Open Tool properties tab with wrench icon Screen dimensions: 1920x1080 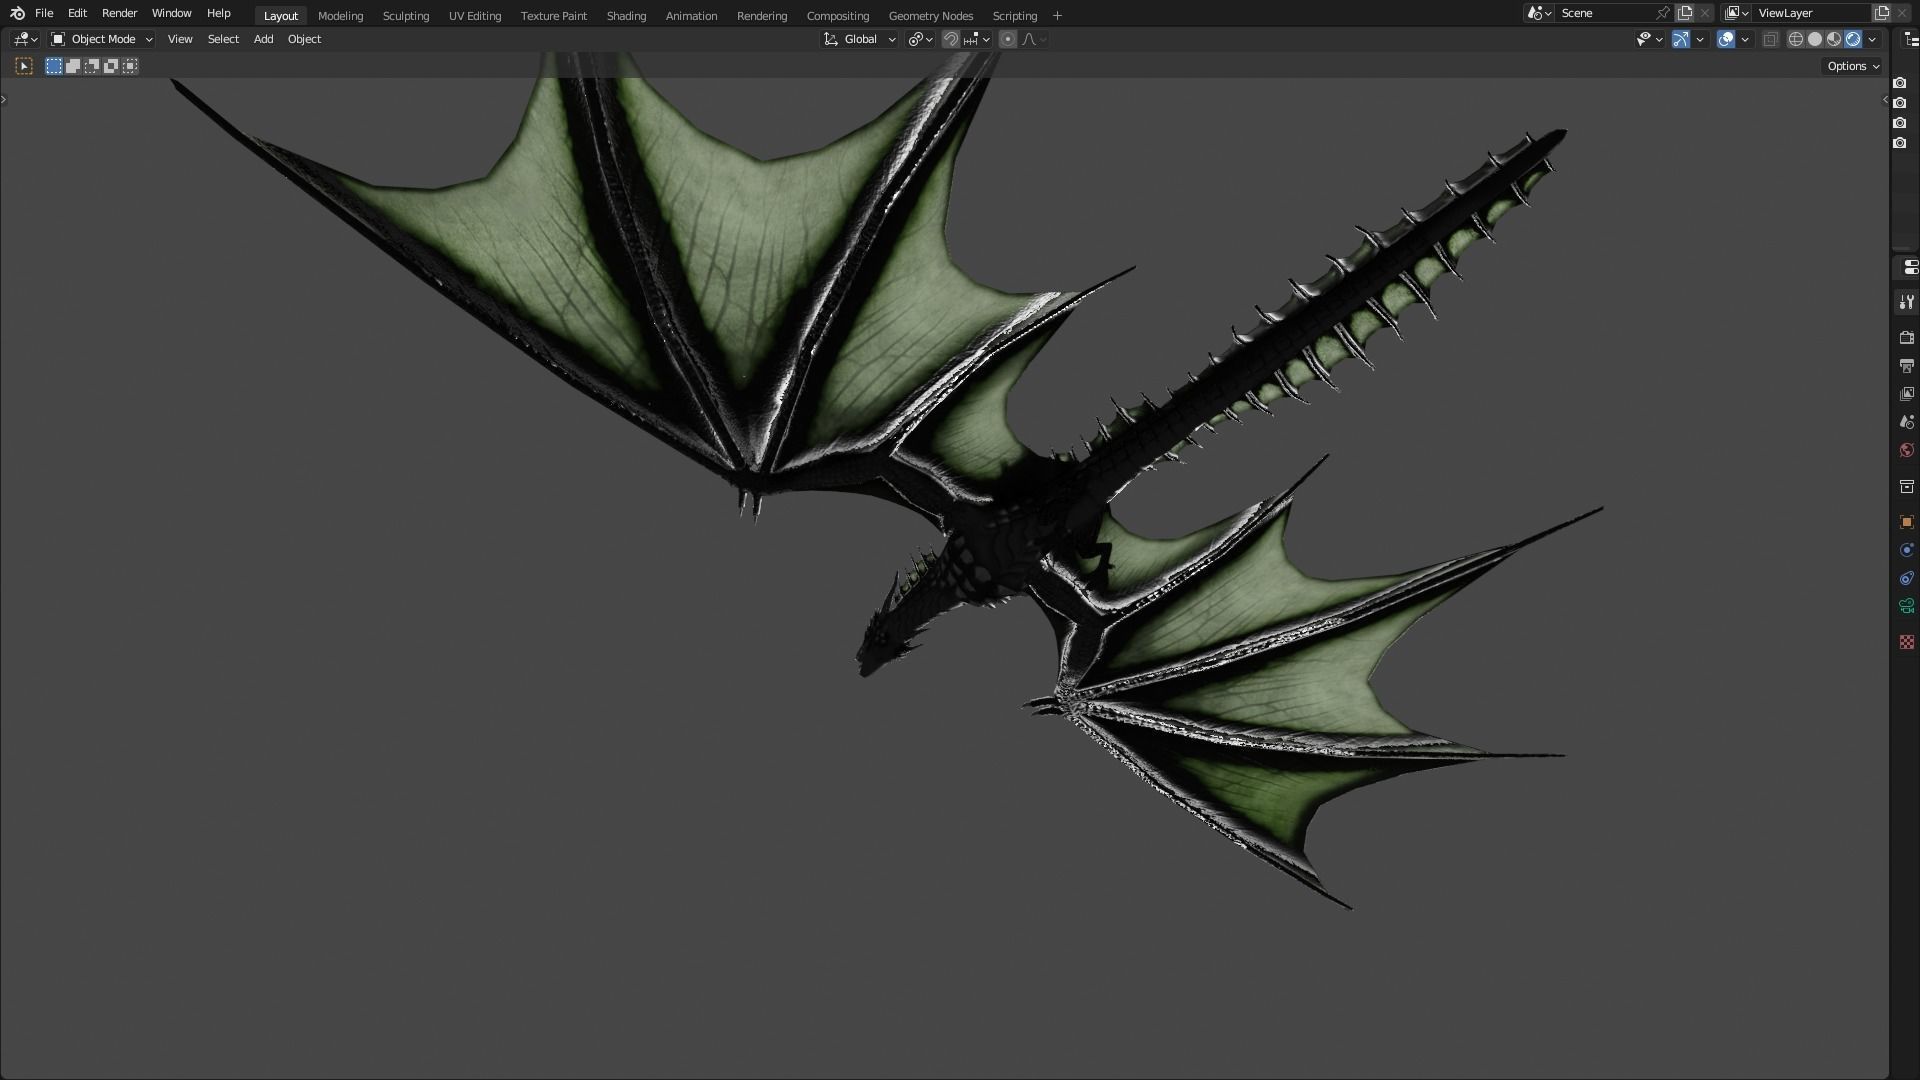(1906, 302)
